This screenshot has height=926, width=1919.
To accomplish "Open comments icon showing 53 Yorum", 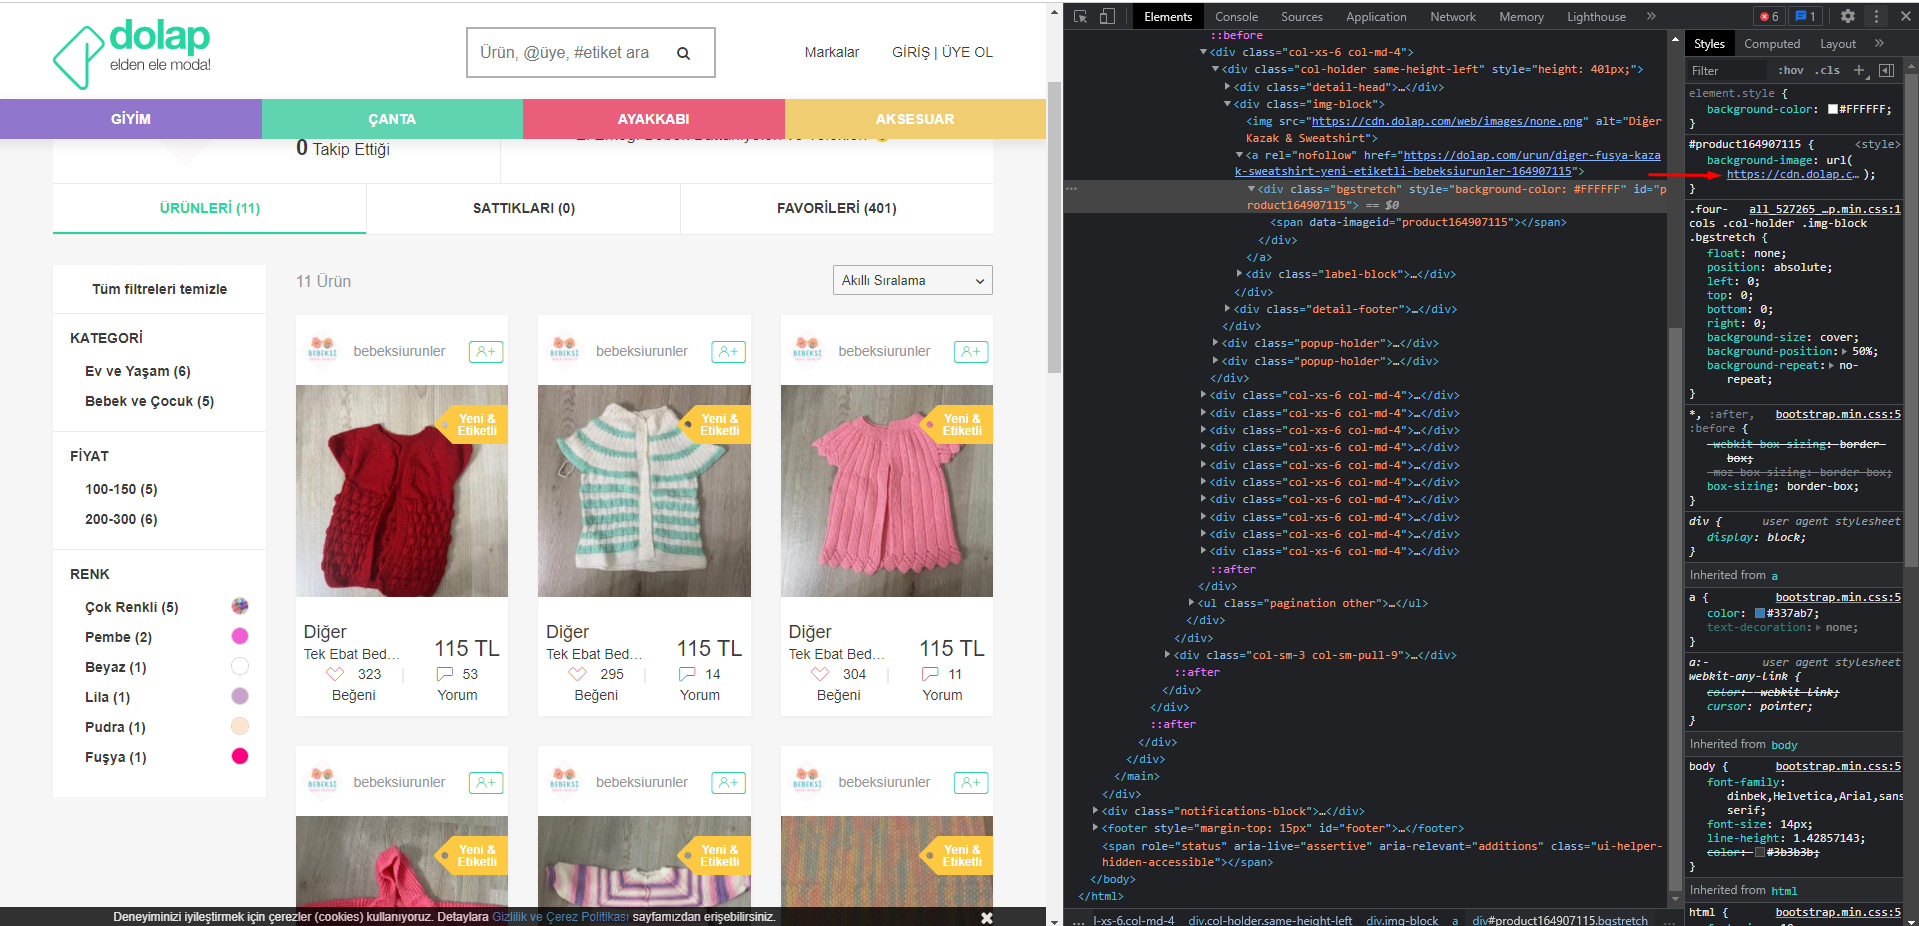I will [445, 674].
